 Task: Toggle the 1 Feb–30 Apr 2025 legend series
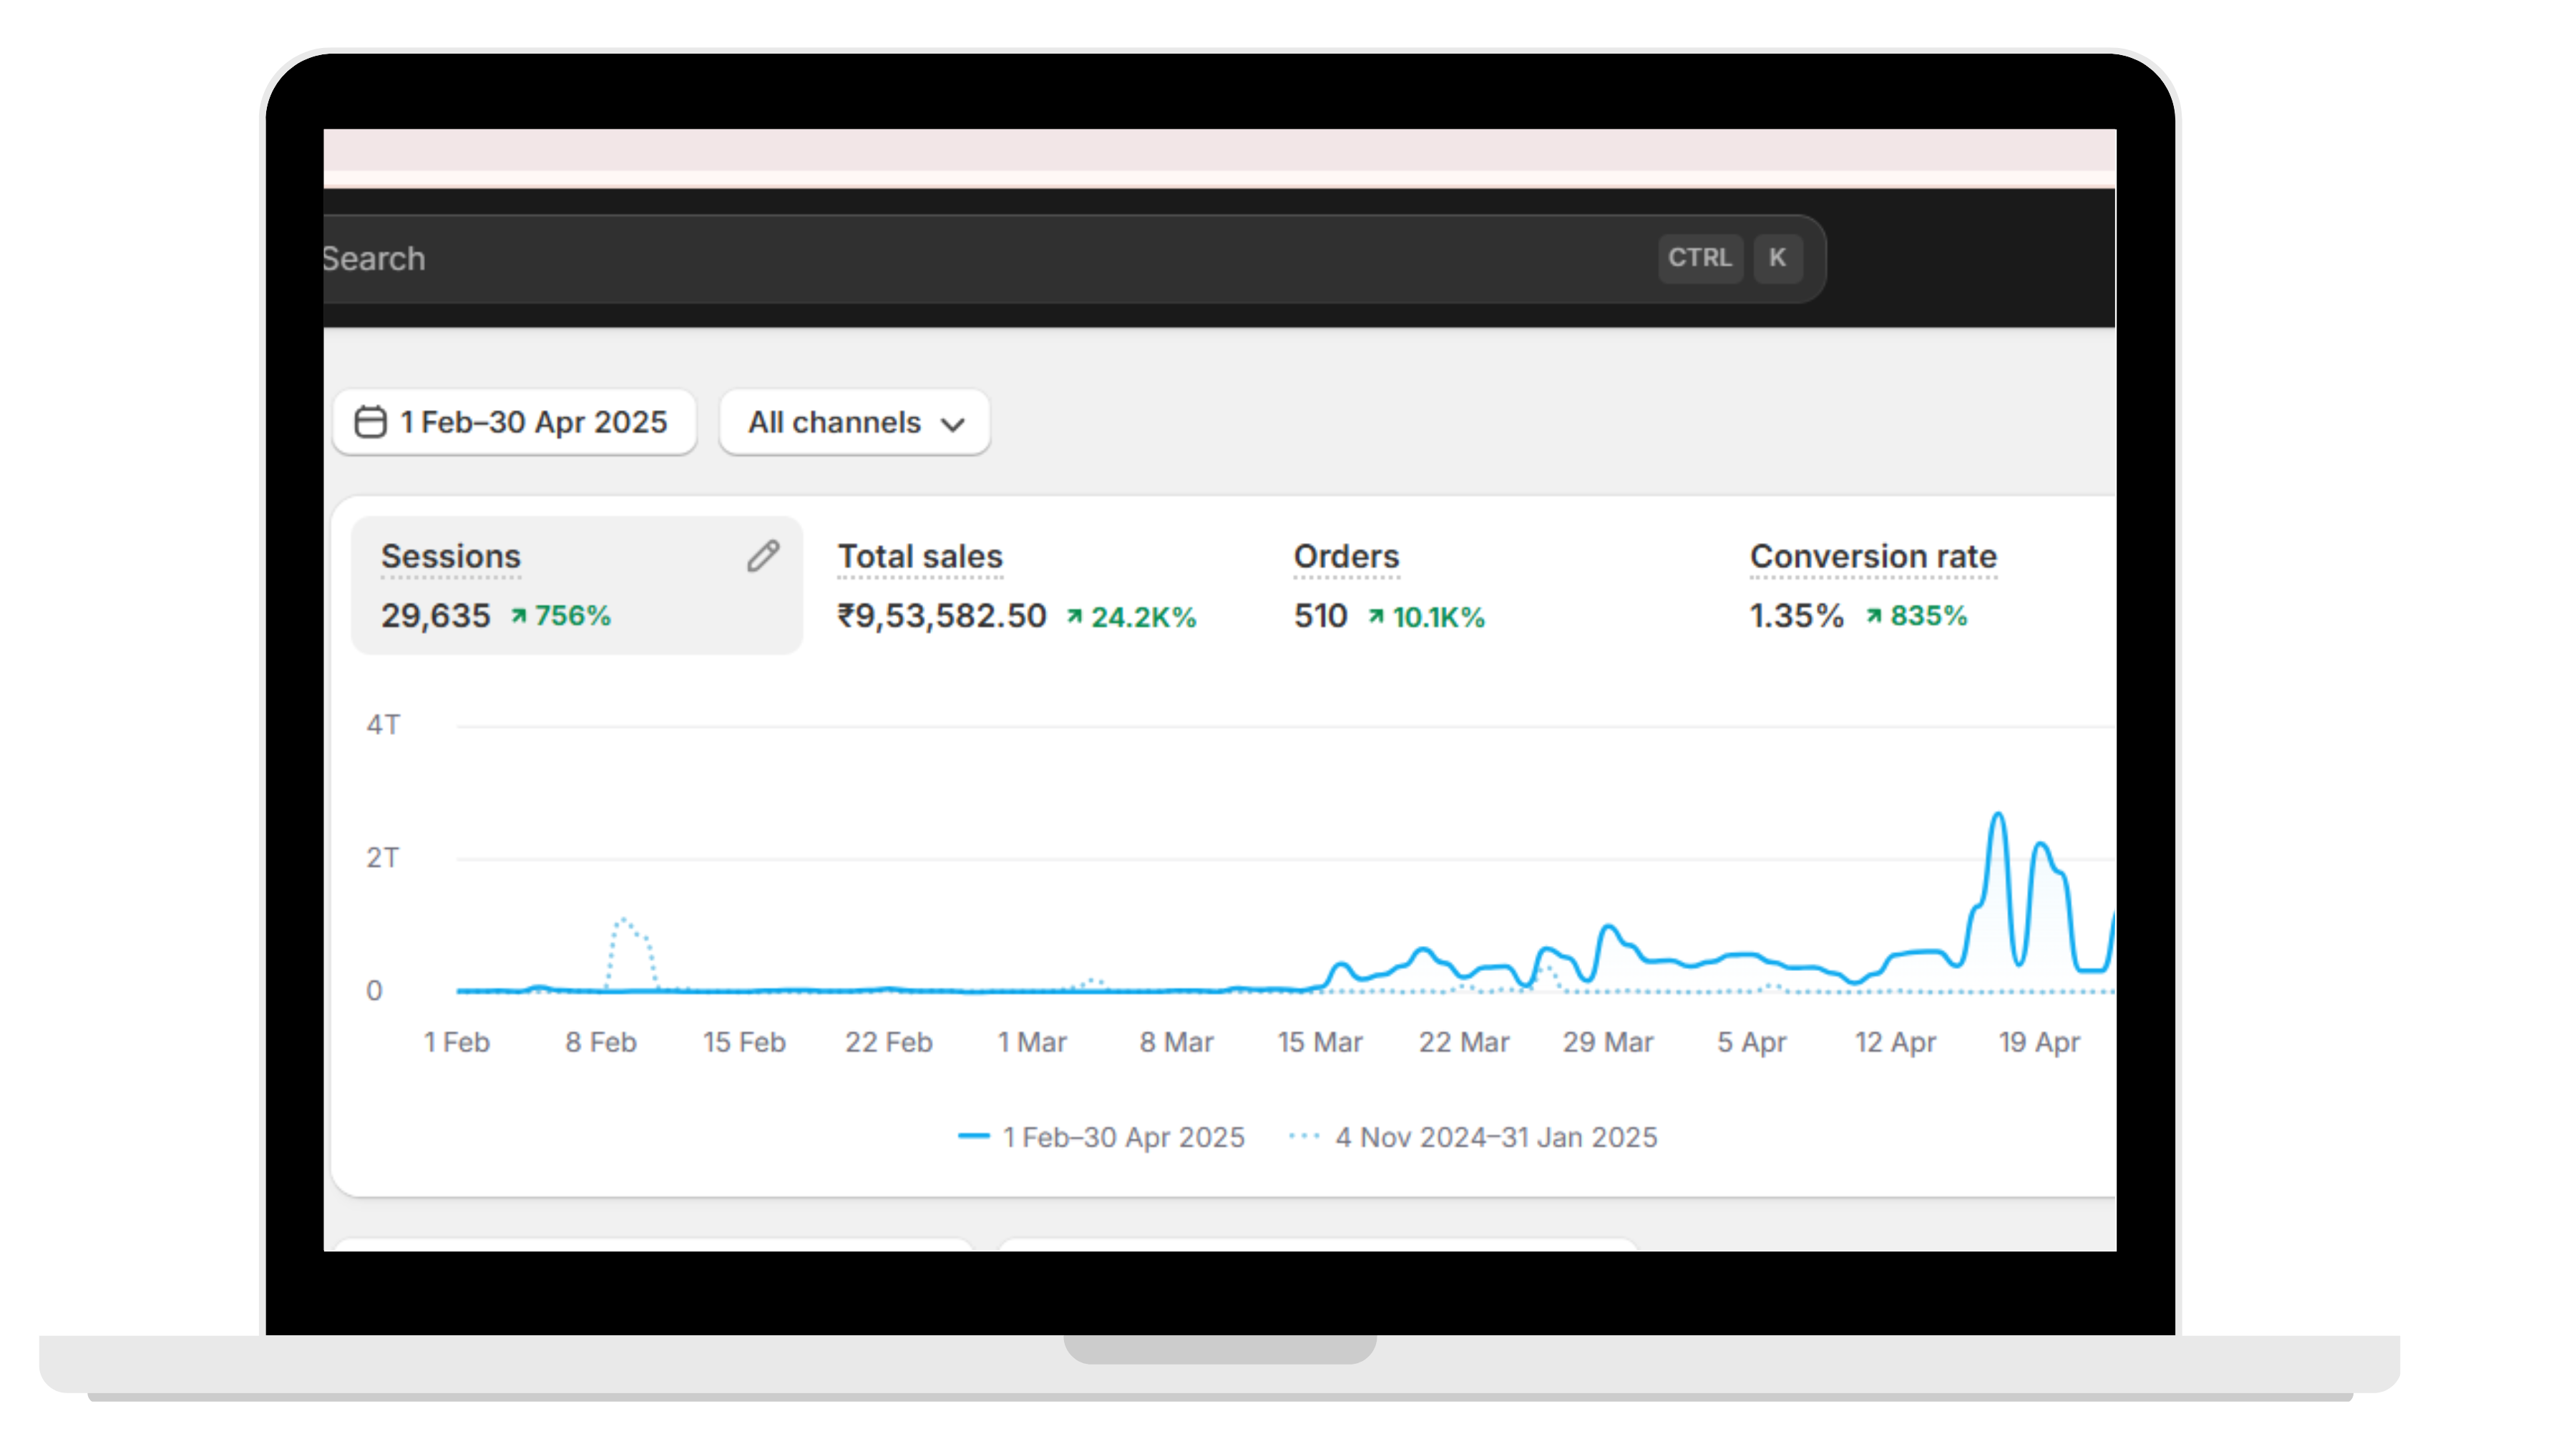tap(1102, 1137)
